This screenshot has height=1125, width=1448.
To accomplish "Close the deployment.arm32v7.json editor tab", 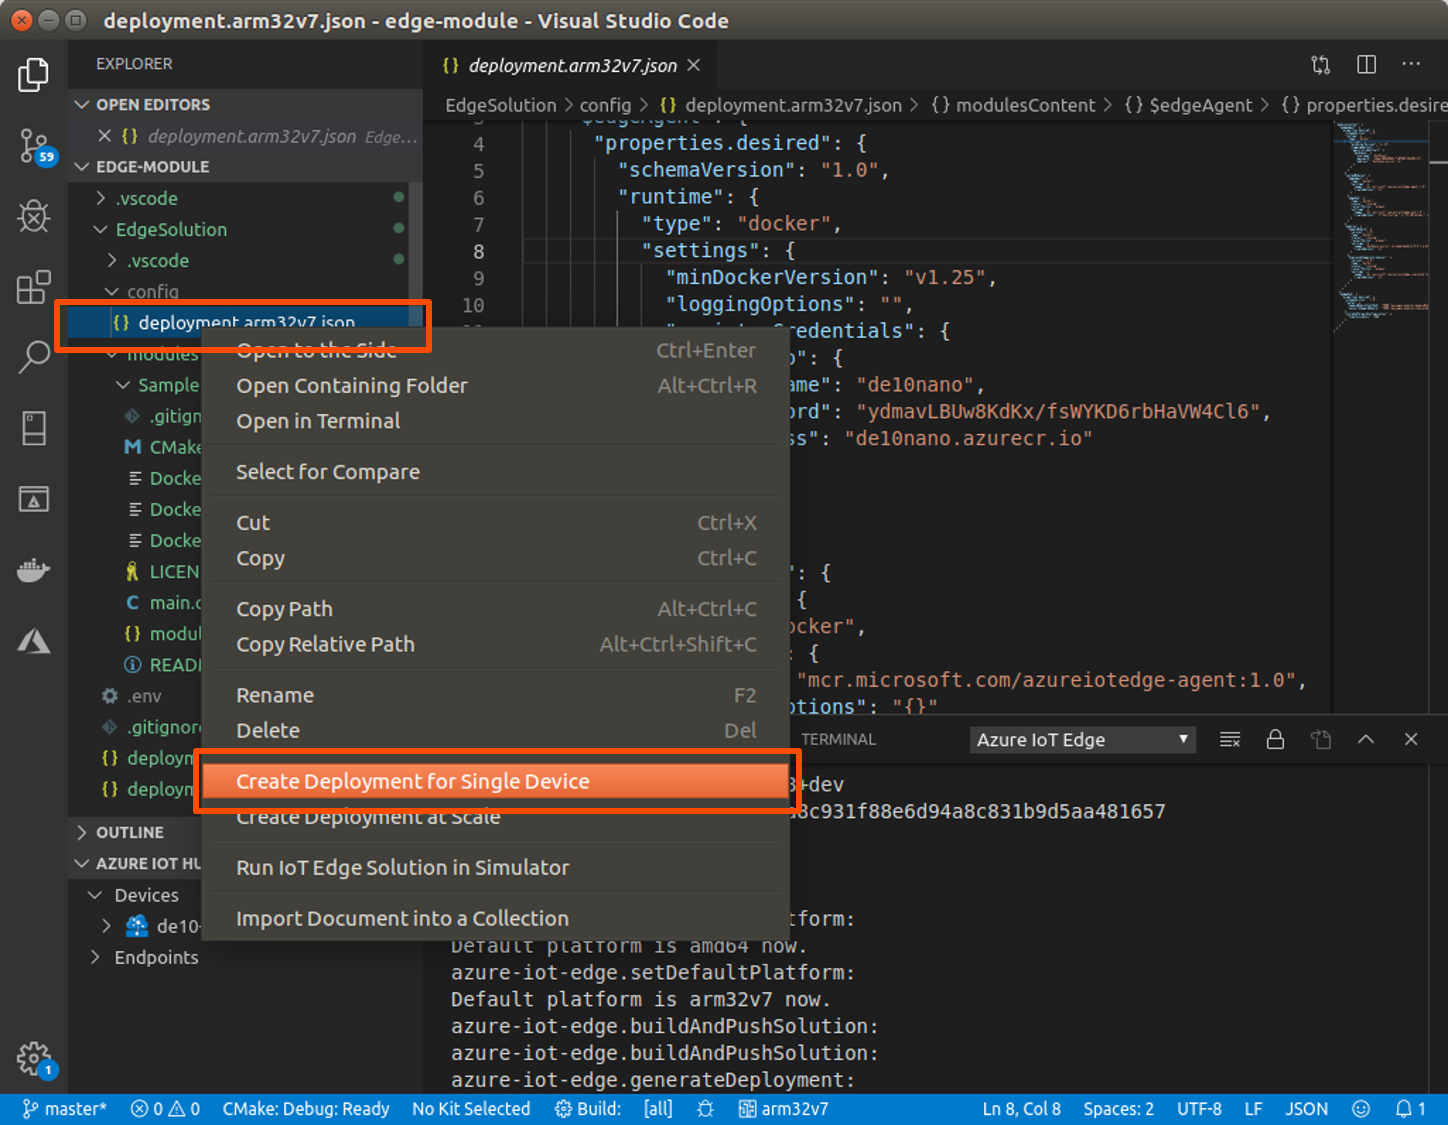I will tap(694, 65).
